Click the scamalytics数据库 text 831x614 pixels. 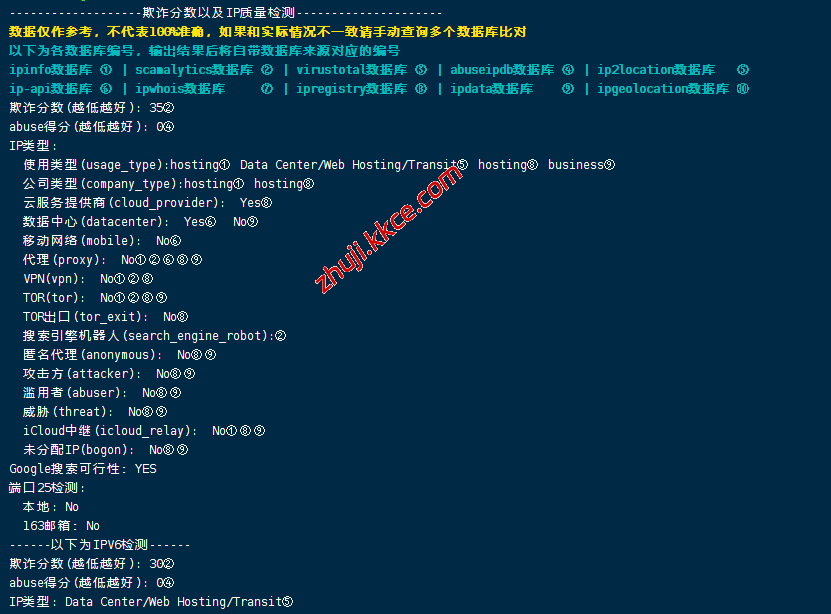tap(194, 70)
